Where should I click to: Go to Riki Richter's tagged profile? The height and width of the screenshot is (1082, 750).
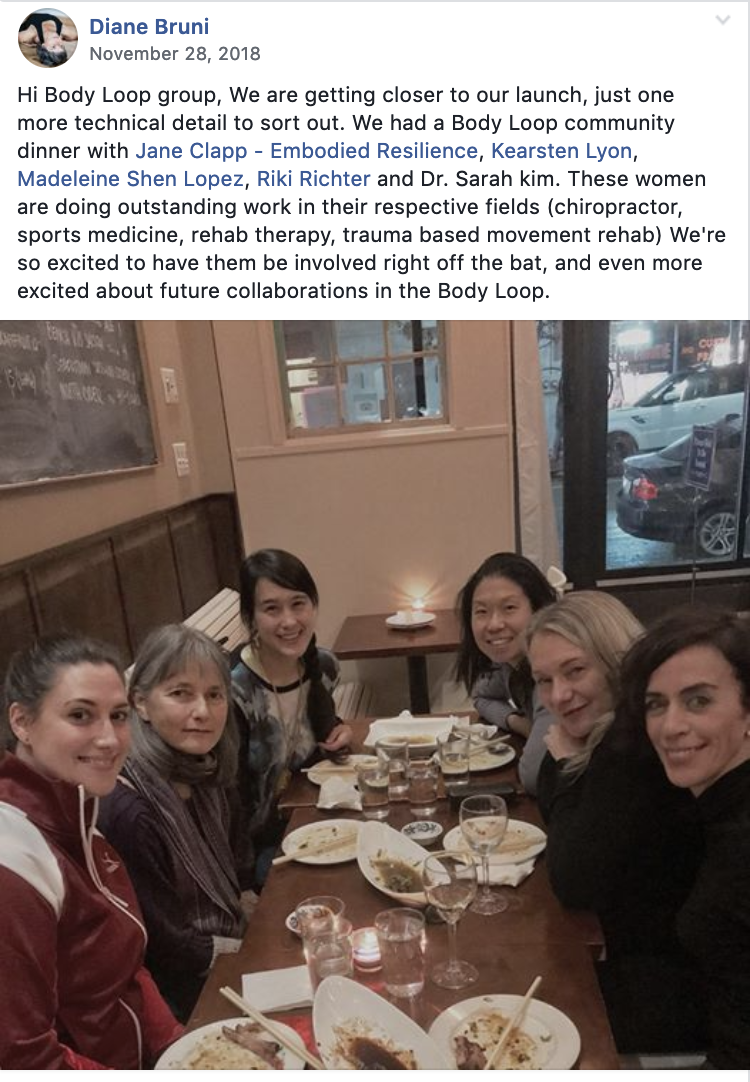[313, 179]
